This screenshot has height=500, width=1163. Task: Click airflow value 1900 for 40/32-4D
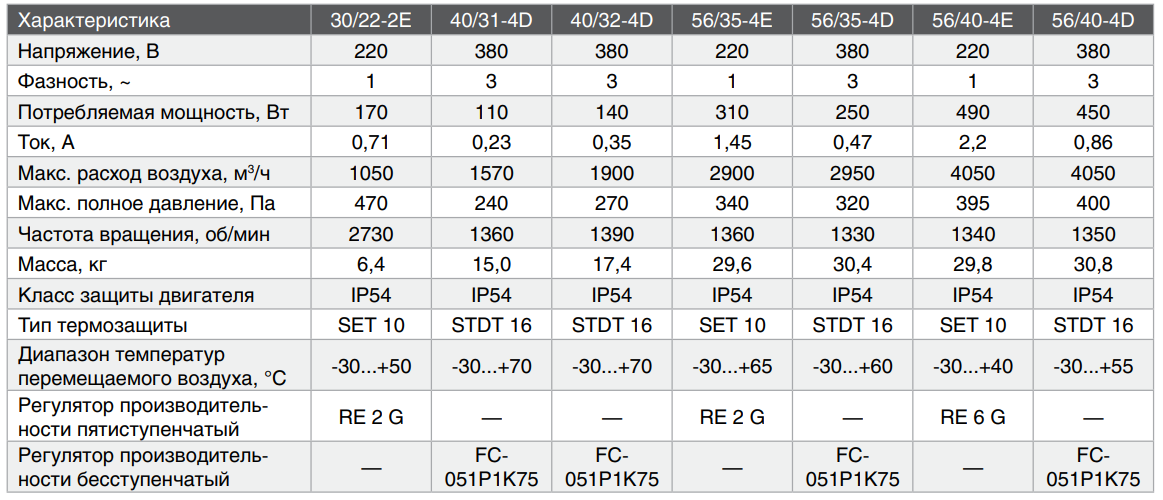point(610,174)
